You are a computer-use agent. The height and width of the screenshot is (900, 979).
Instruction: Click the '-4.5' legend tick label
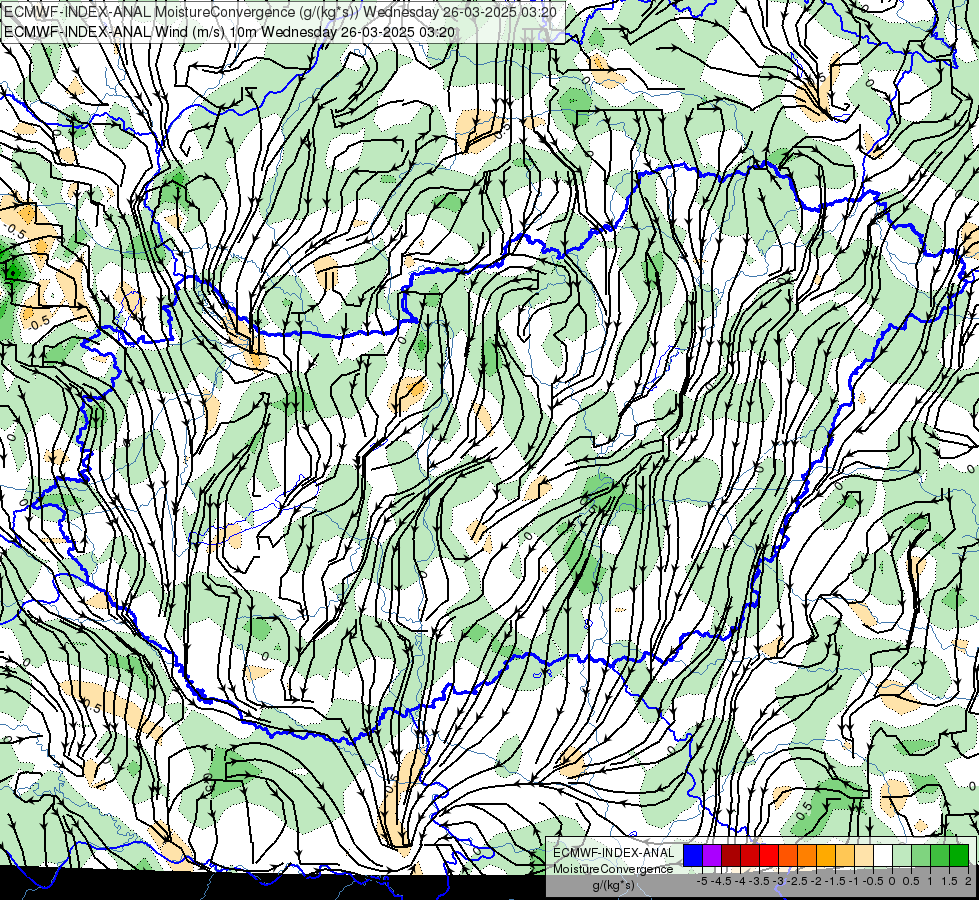coord(721,881)
